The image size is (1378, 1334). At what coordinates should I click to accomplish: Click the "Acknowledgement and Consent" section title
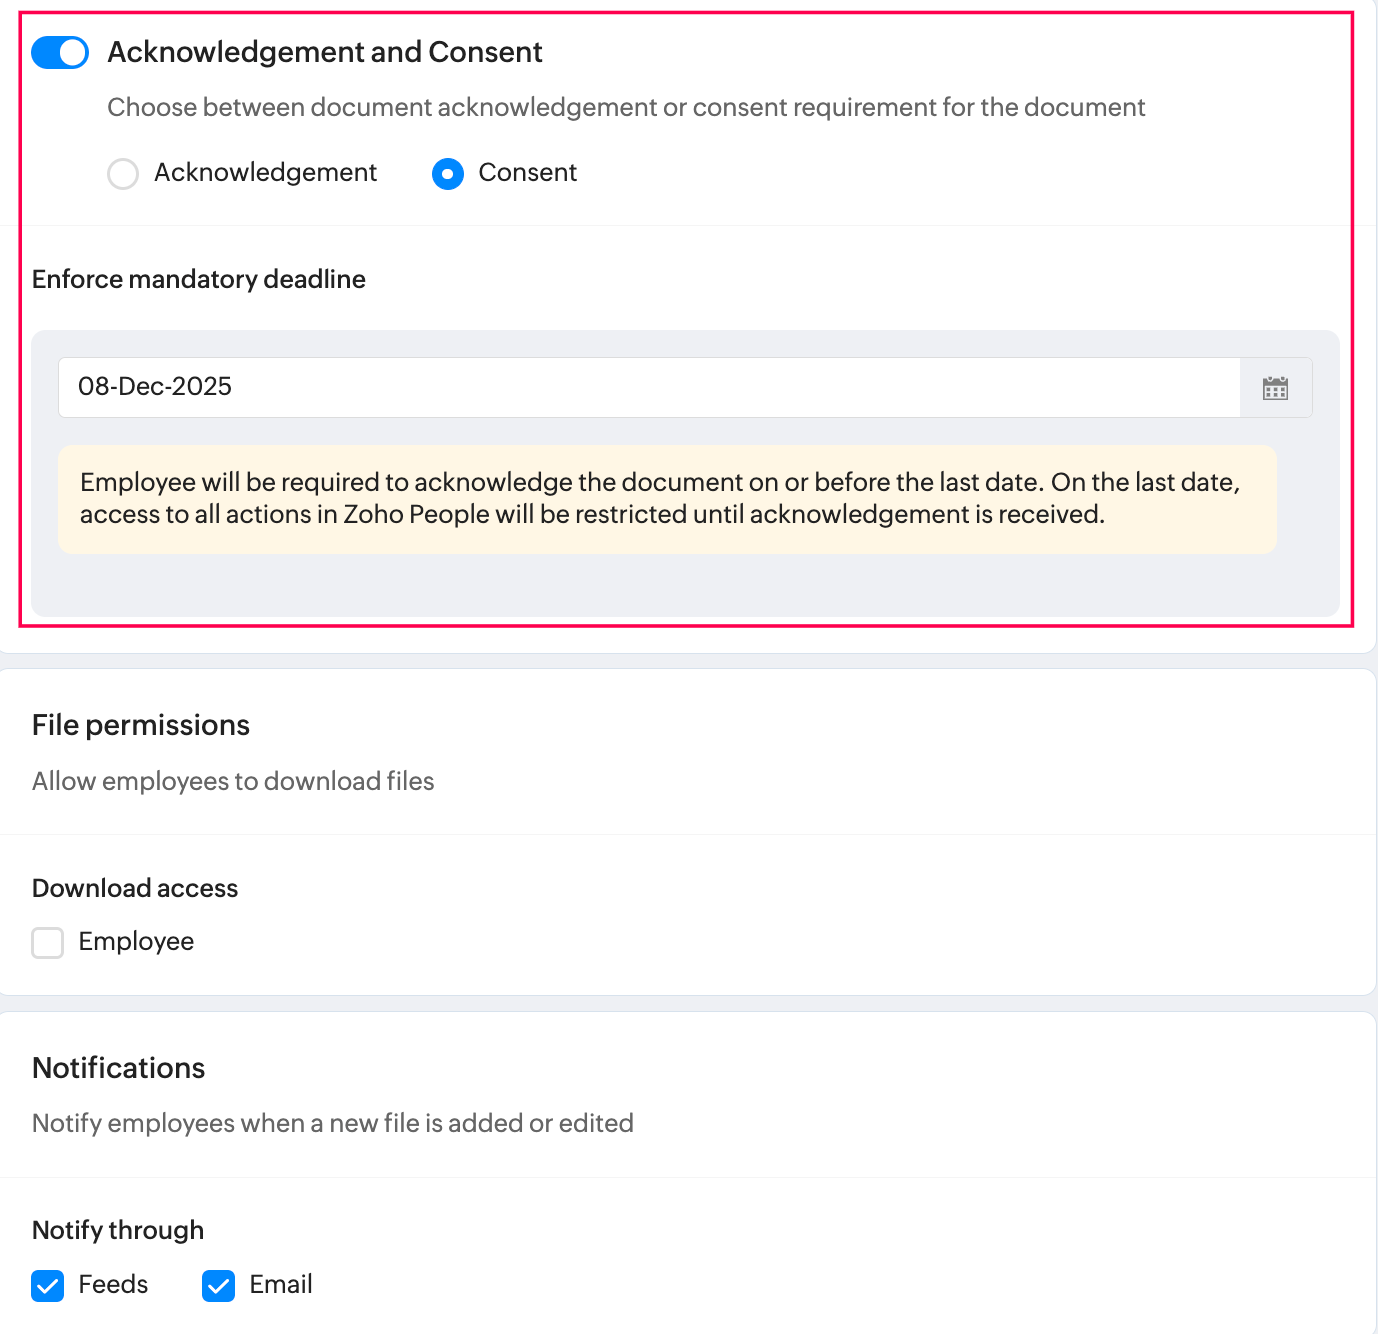pyautogui.click(x=325, y=52)
